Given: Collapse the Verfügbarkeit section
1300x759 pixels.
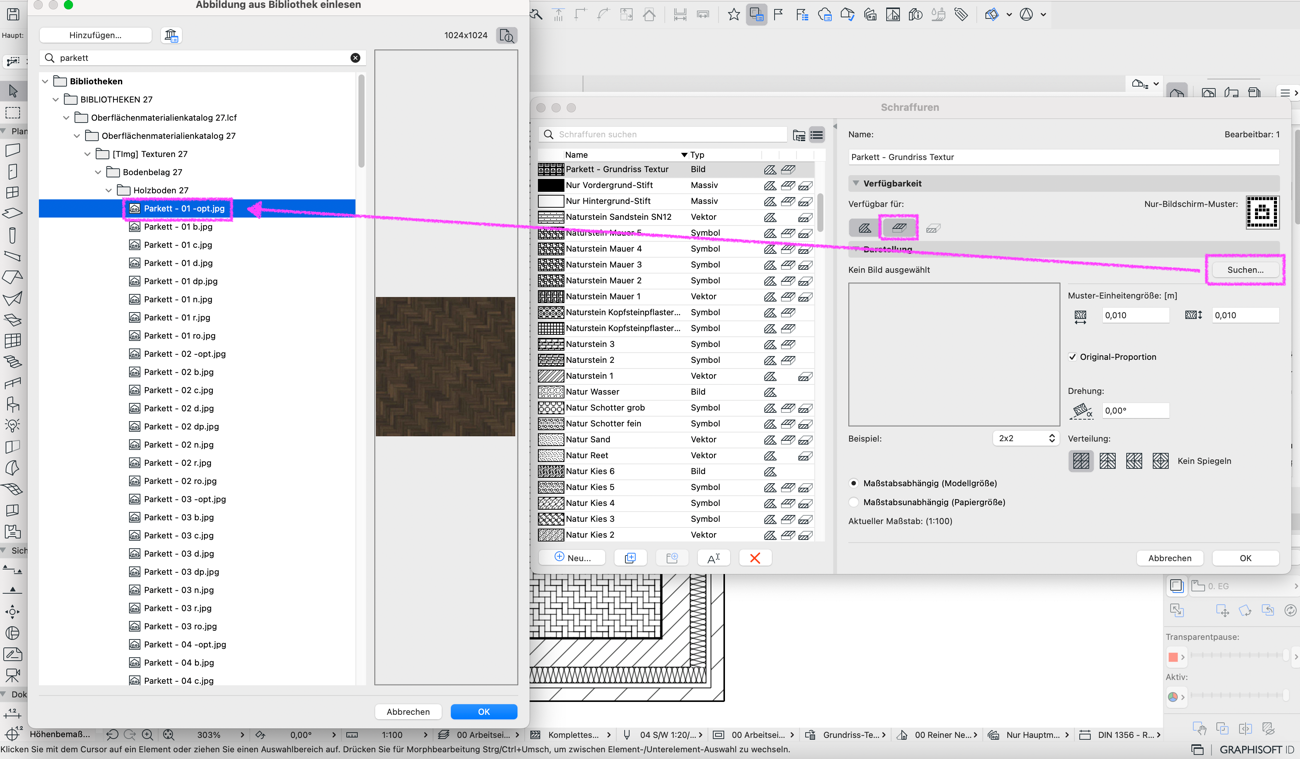Looking at the screenshot, I should (x=856, y=184).
